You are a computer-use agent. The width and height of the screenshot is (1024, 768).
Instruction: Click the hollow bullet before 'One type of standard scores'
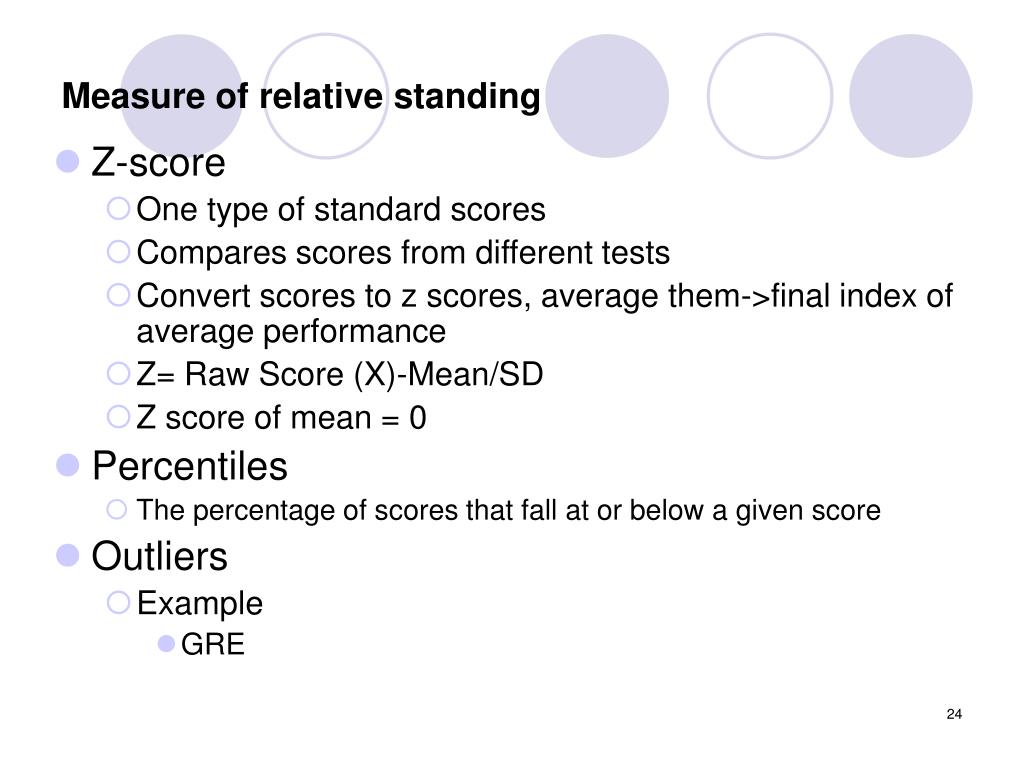click(x=118, y=209)
